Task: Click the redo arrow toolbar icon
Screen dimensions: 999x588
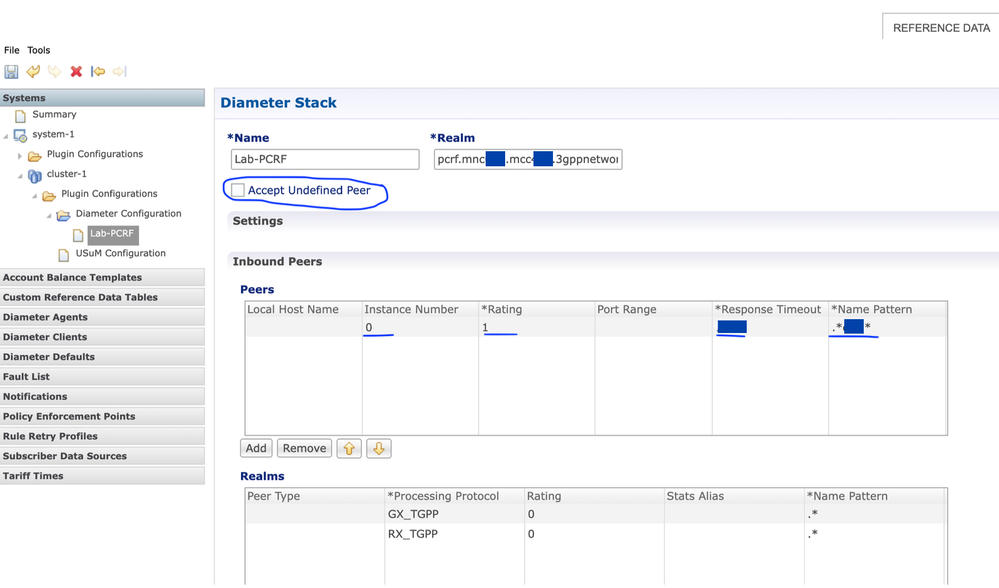Action: click(55, 71)
